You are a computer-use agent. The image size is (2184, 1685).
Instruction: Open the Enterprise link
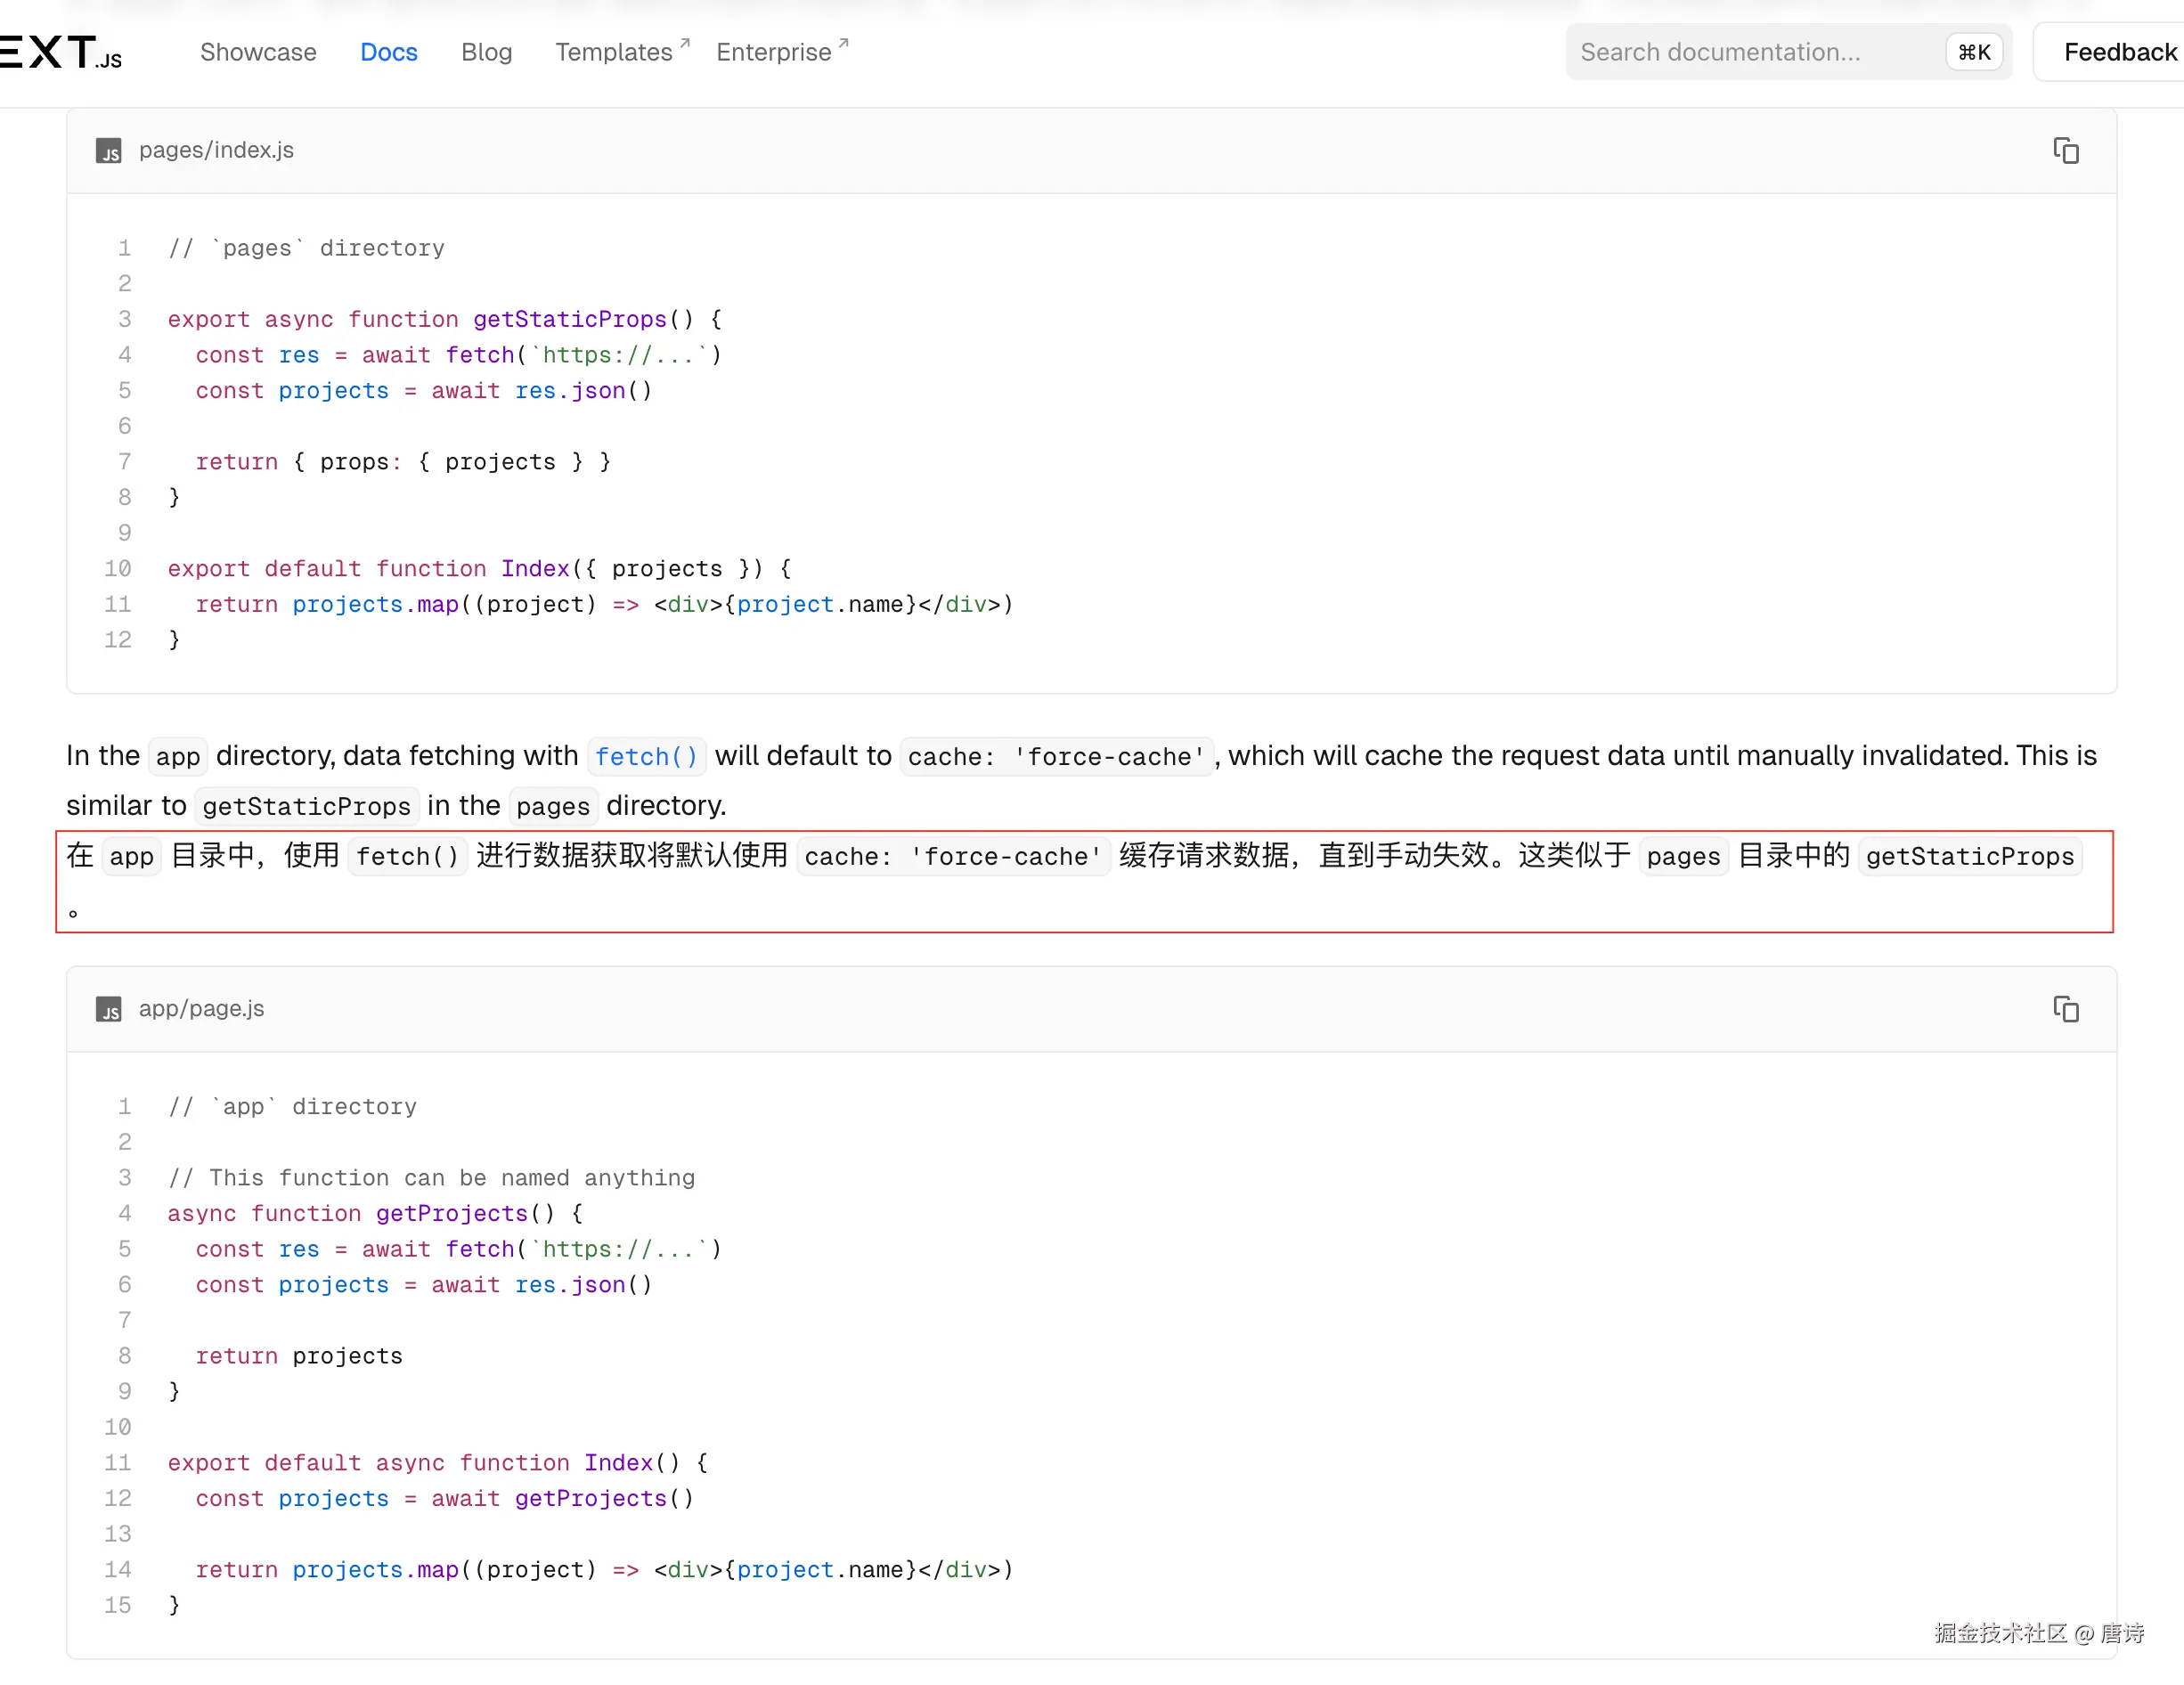(x=773, y=52)
